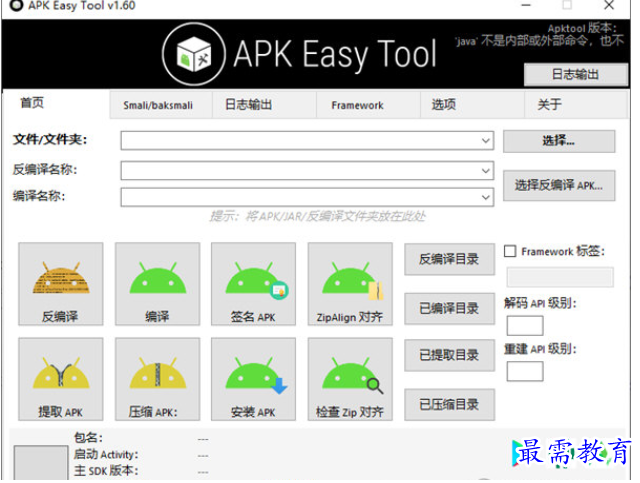Click the 提取 APK extract icon

[x=61, y=379]
